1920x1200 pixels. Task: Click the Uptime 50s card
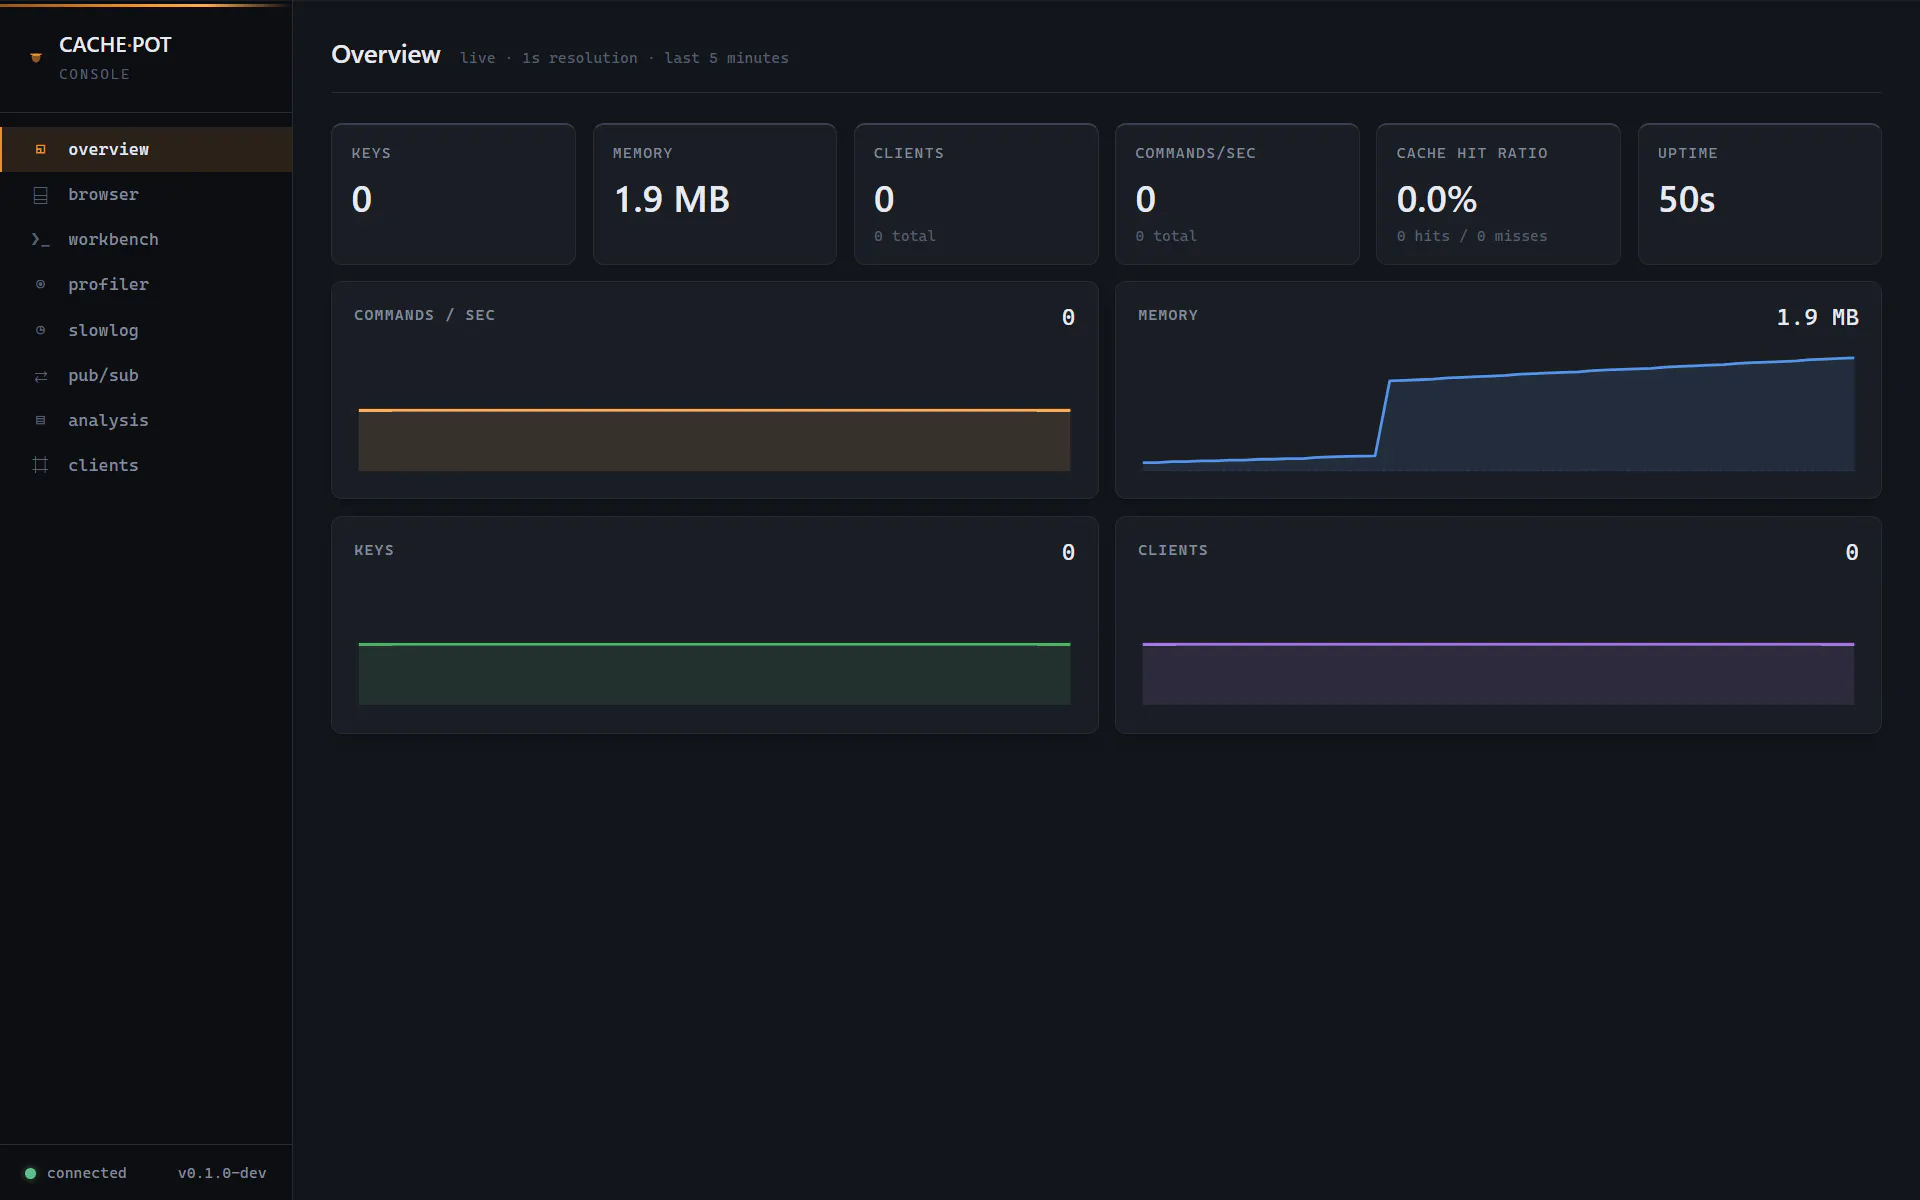(x=1759, y=194)
